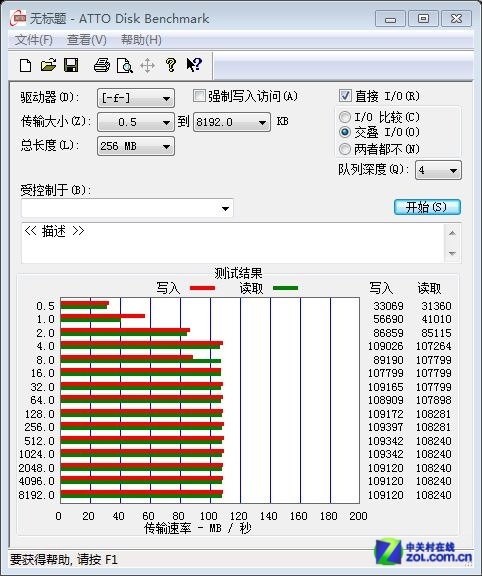Click description box scroll down arrow
Screen dimensions: 482x576
click(x=453, y=253)
